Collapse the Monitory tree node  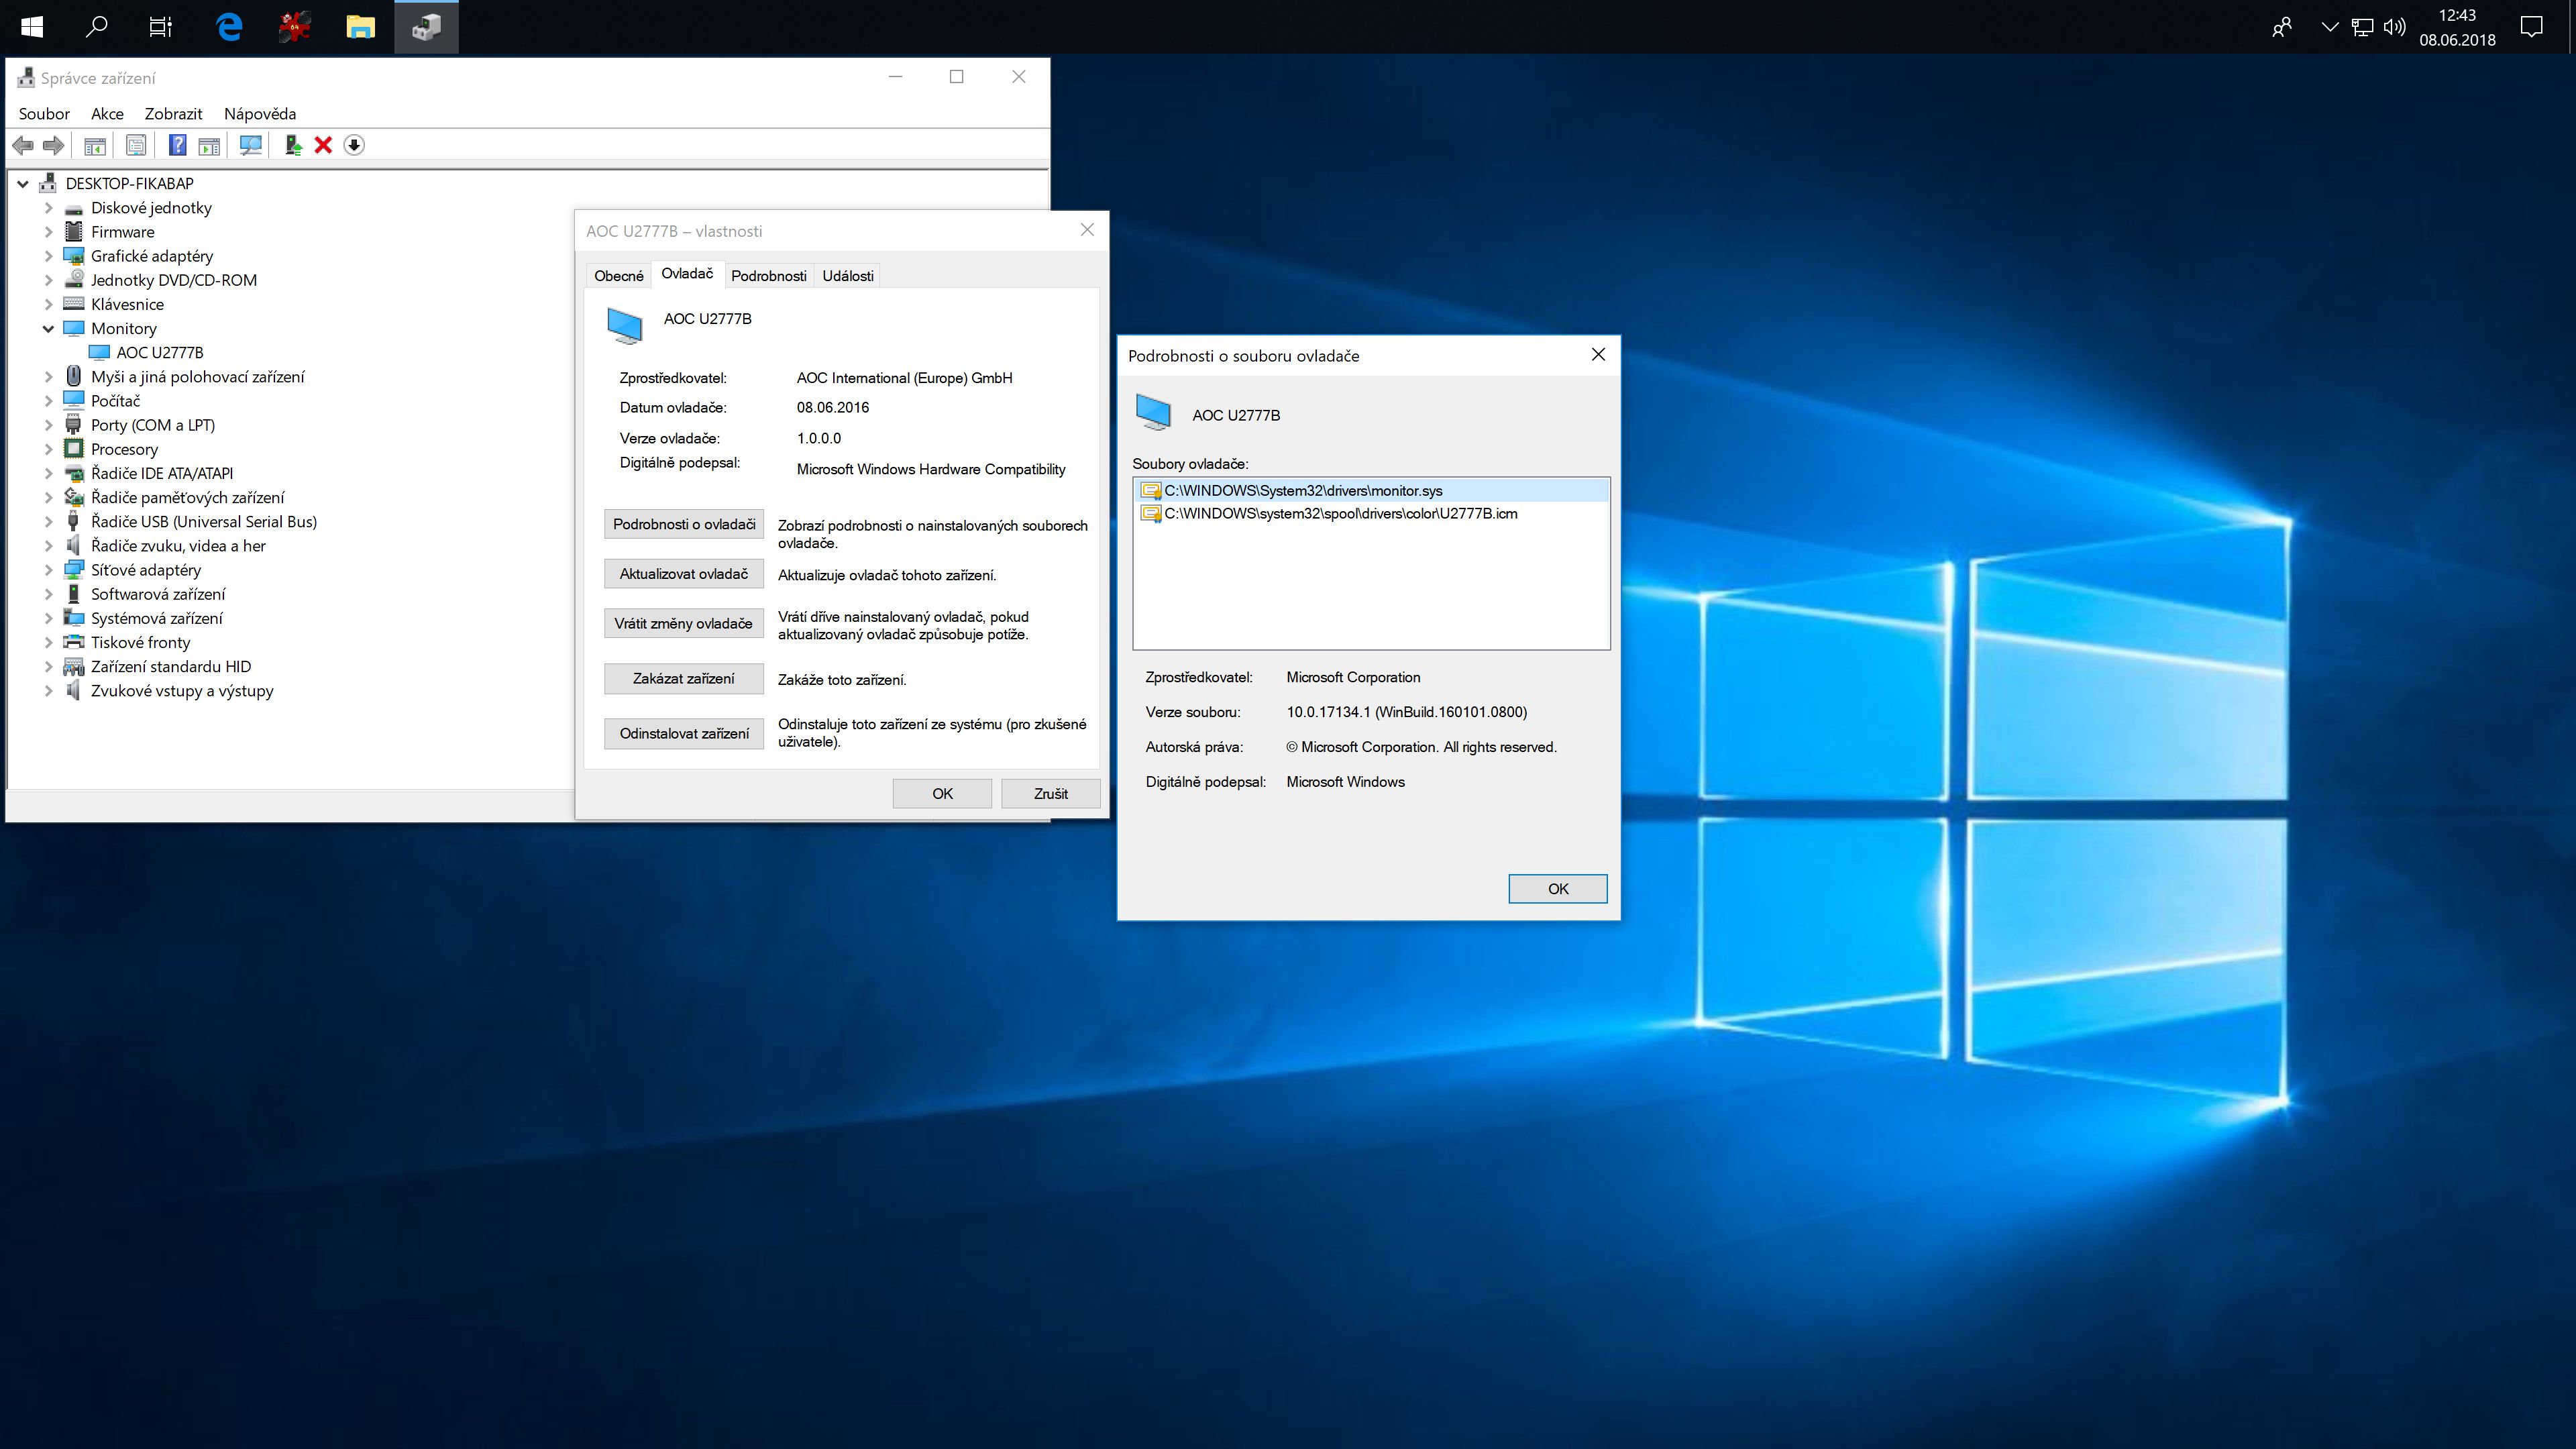point(48,329)
